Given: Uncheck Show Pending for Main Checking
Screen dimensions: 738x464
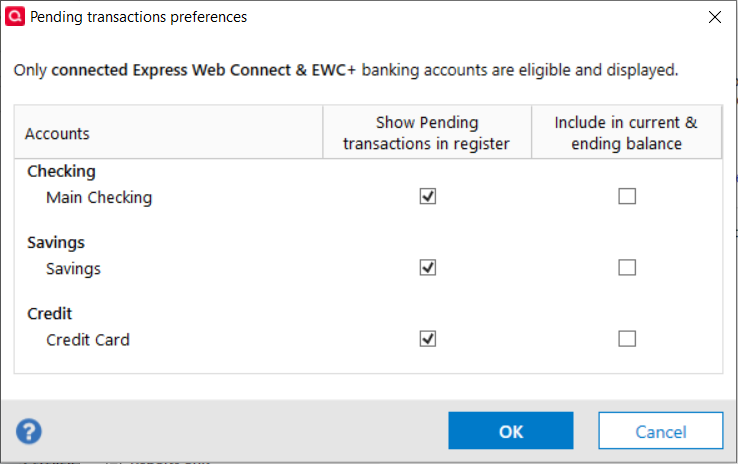Looking at the screenshot, I should tap(428, 197).
